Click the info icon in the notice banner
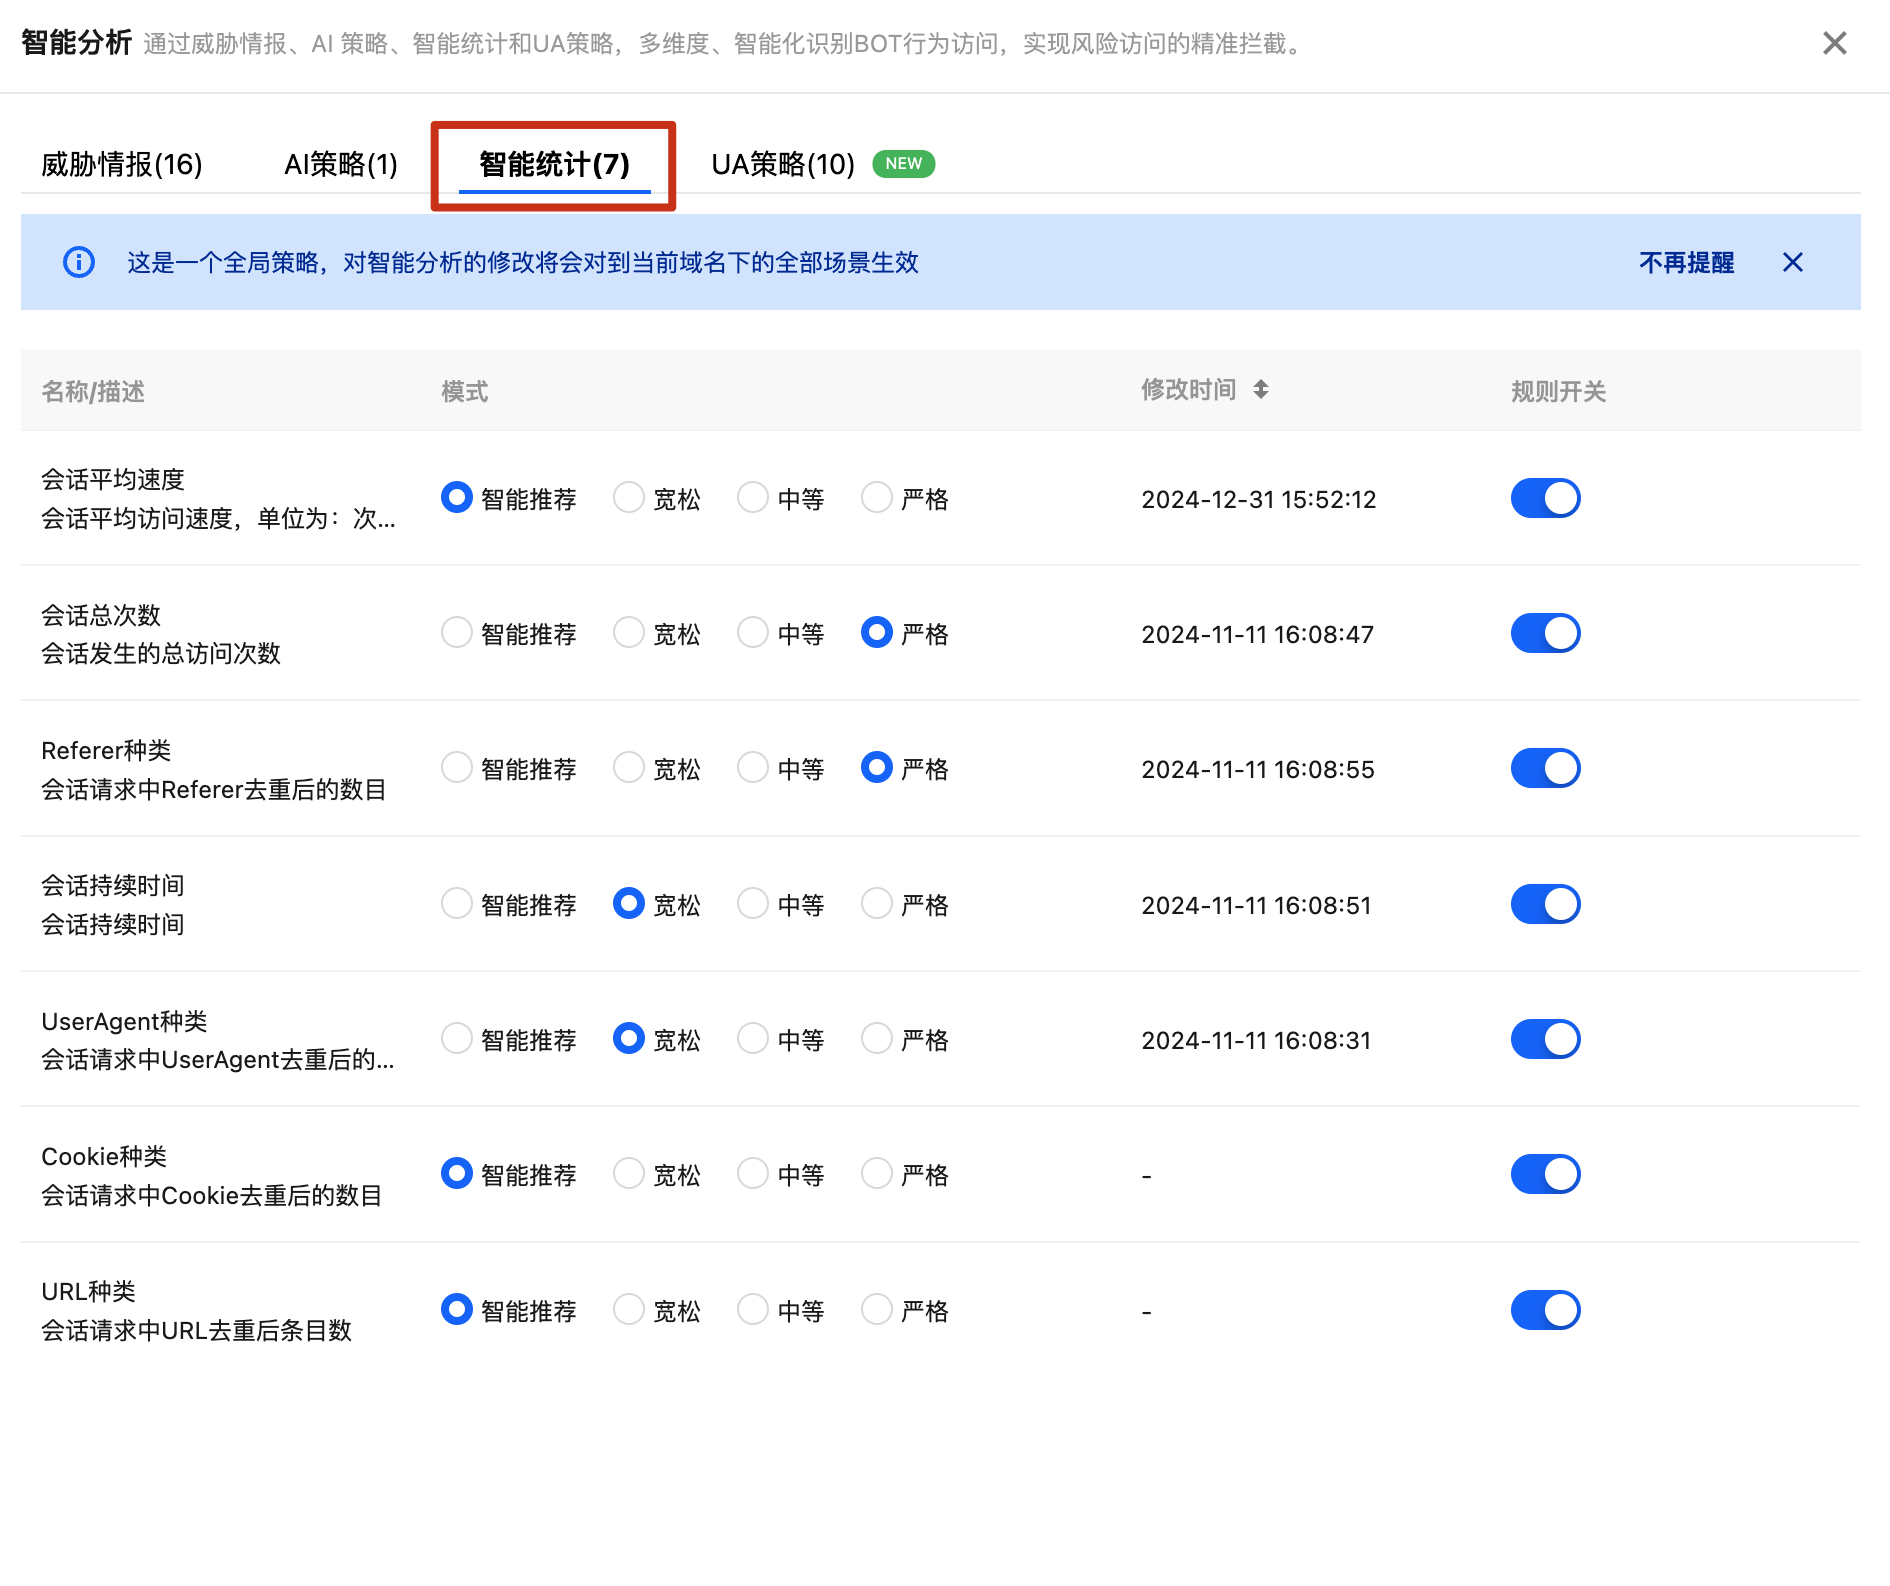Screen dimensions: 1890x1586 point(79,262)
